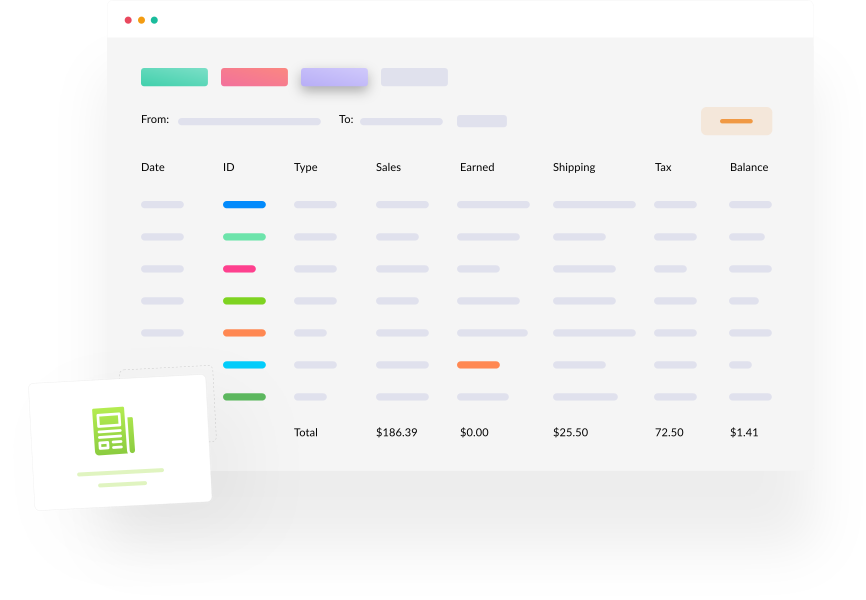
Task: Open the lime green ID entry
Action: [x=244, y=301]
